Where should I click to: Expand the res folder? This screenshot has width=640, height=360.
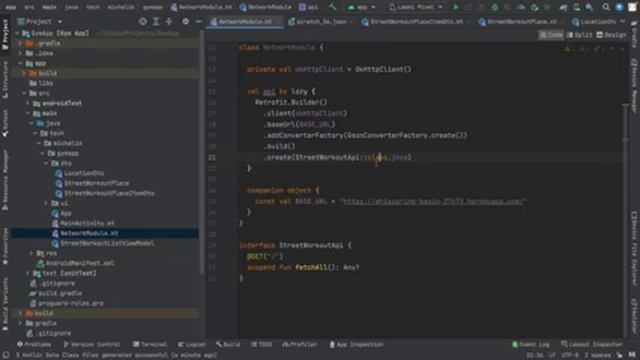point(31,253)
